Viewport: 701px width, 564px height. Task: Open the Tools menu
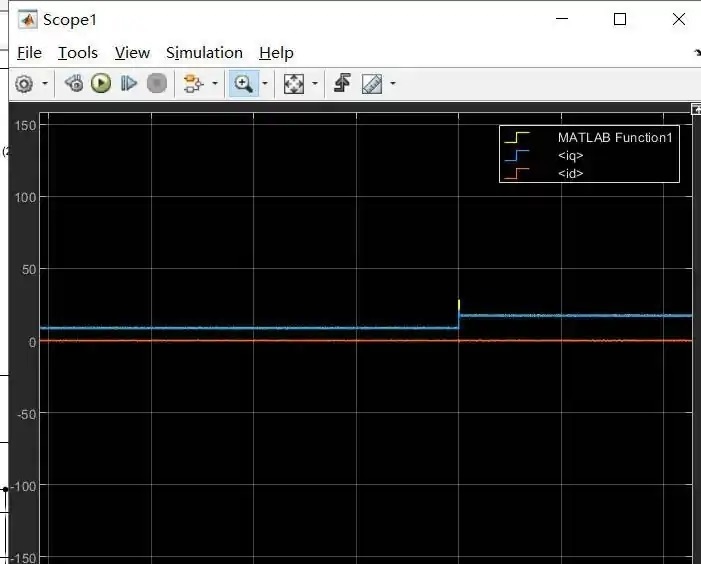click(78, 53)
